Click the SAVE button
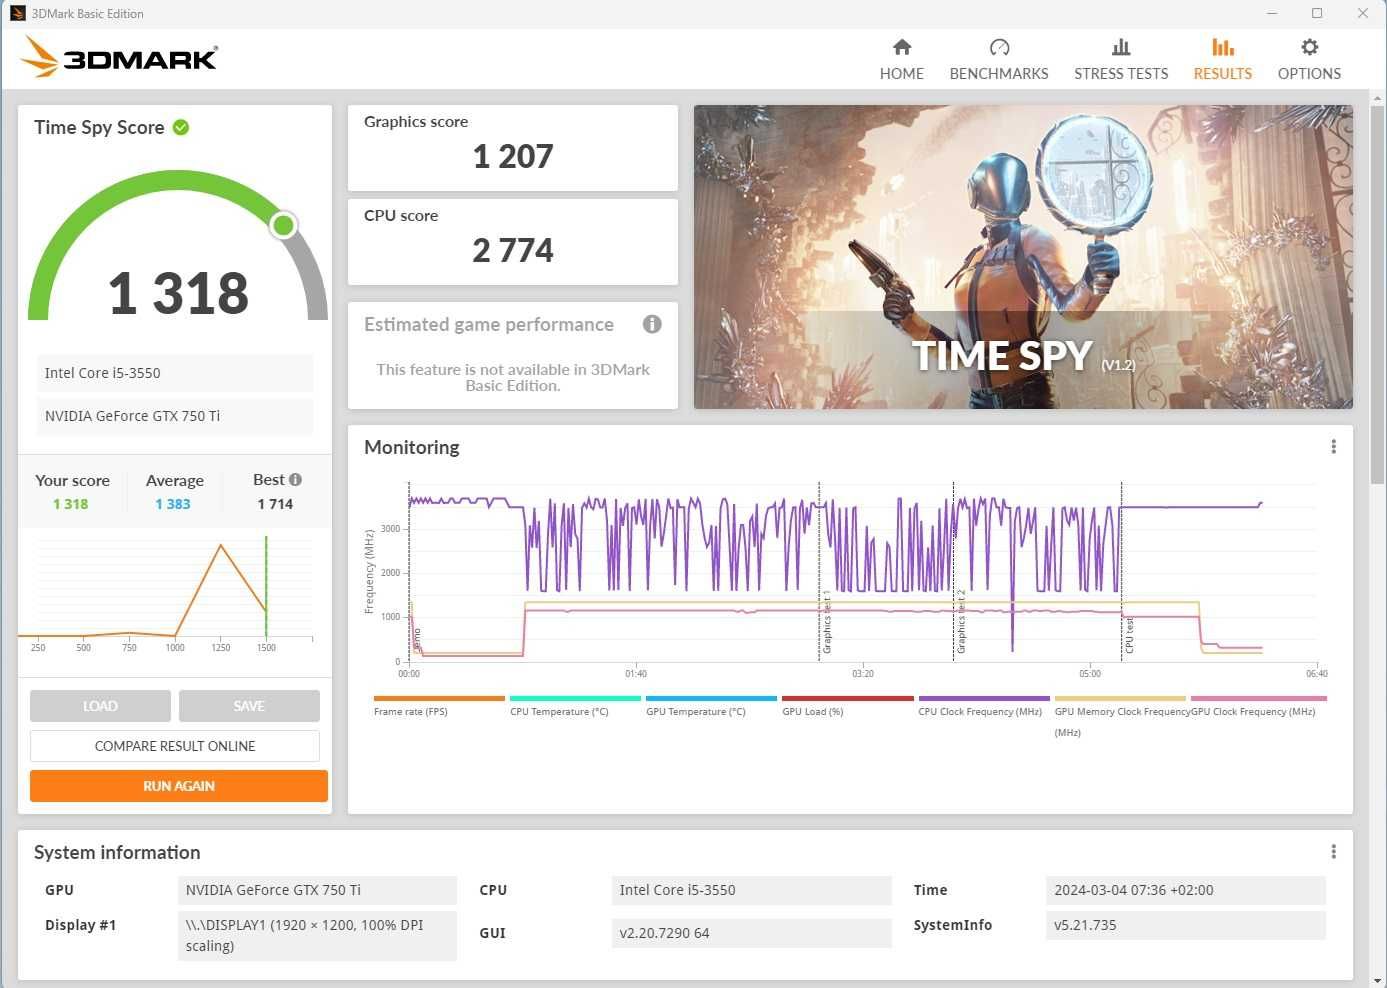Viewport: 1387px width, 988px height. pos(249,706)
